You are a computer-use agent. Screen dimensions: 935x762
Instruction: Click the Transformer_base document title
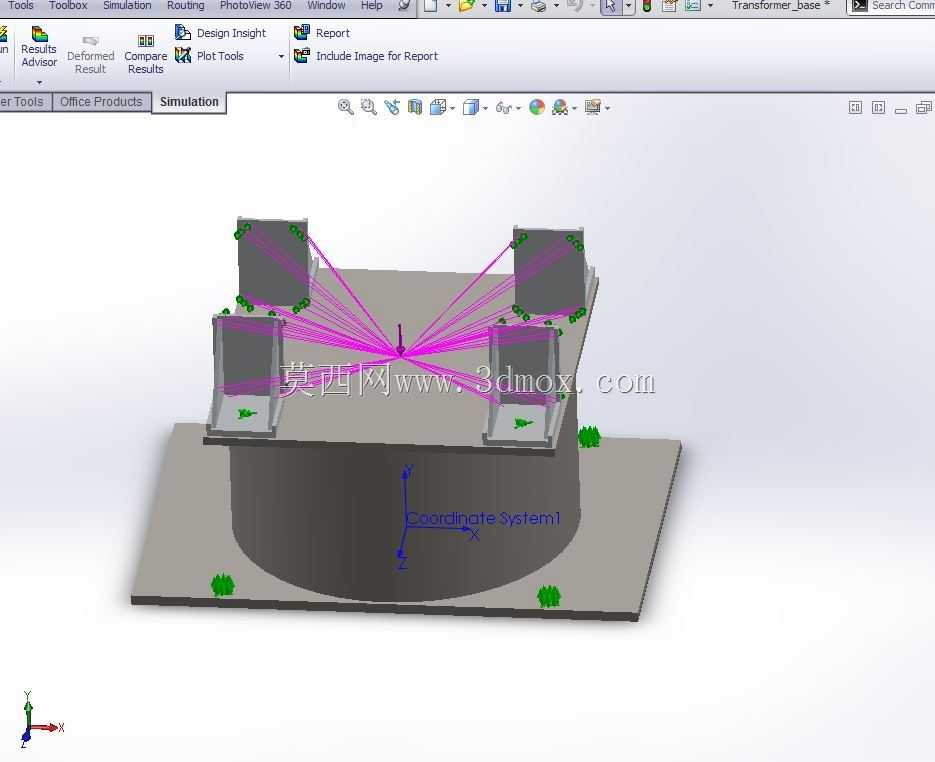(781, 6)
